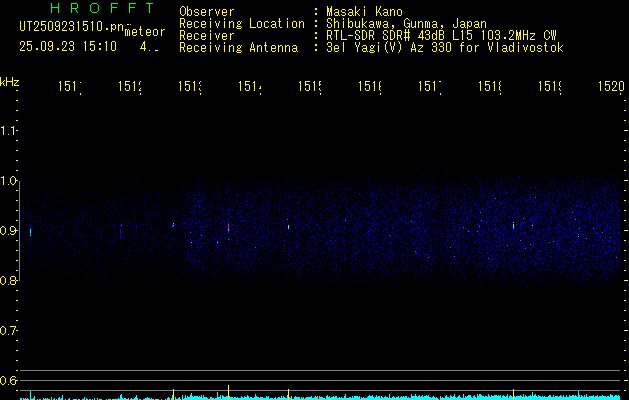Click the 0.7 frequency axis label
This screenshot has width=629, height=400.
(x=9, y=331)
